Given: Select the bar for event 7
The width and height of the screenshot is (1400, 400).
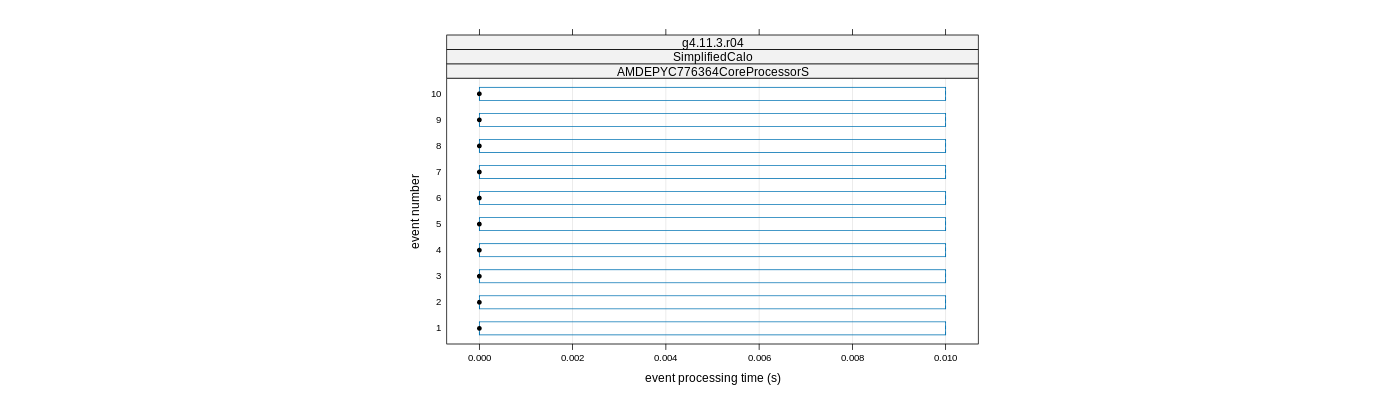Looking at the screenshot, I should [x=712, y=172].
